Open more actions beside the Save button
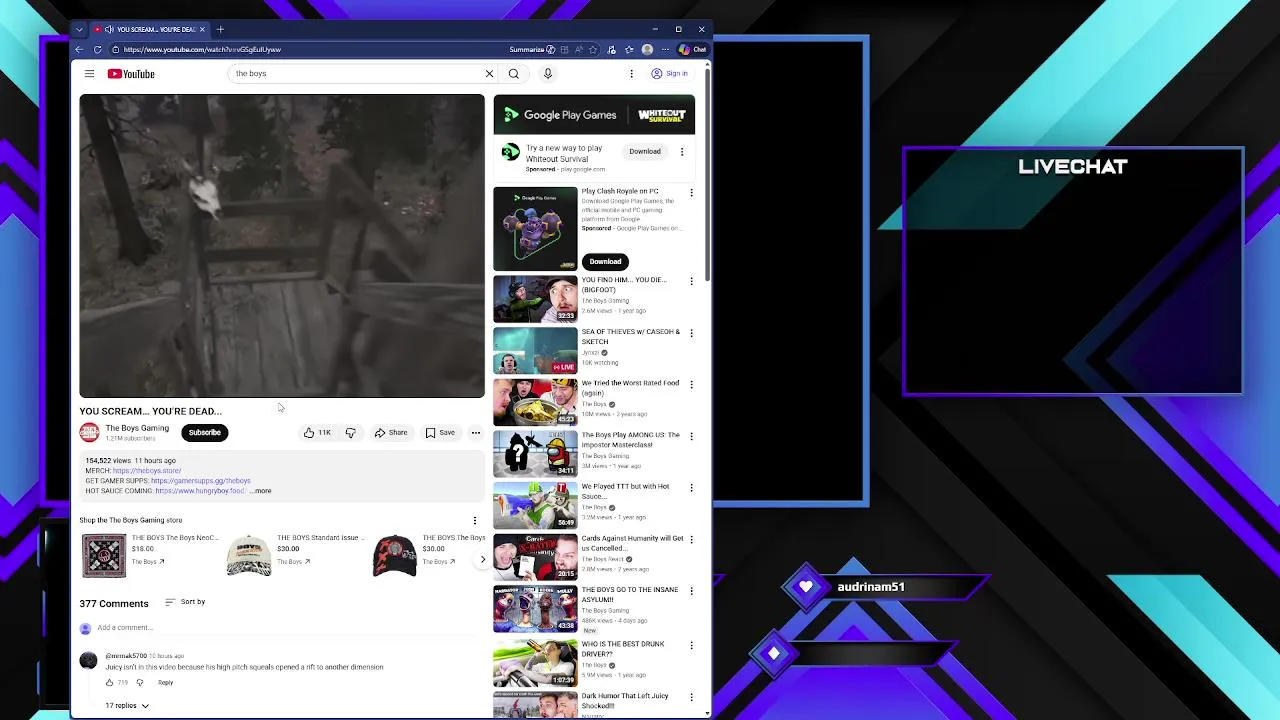Screen dimensions: 1280x720 pos(475,433)
